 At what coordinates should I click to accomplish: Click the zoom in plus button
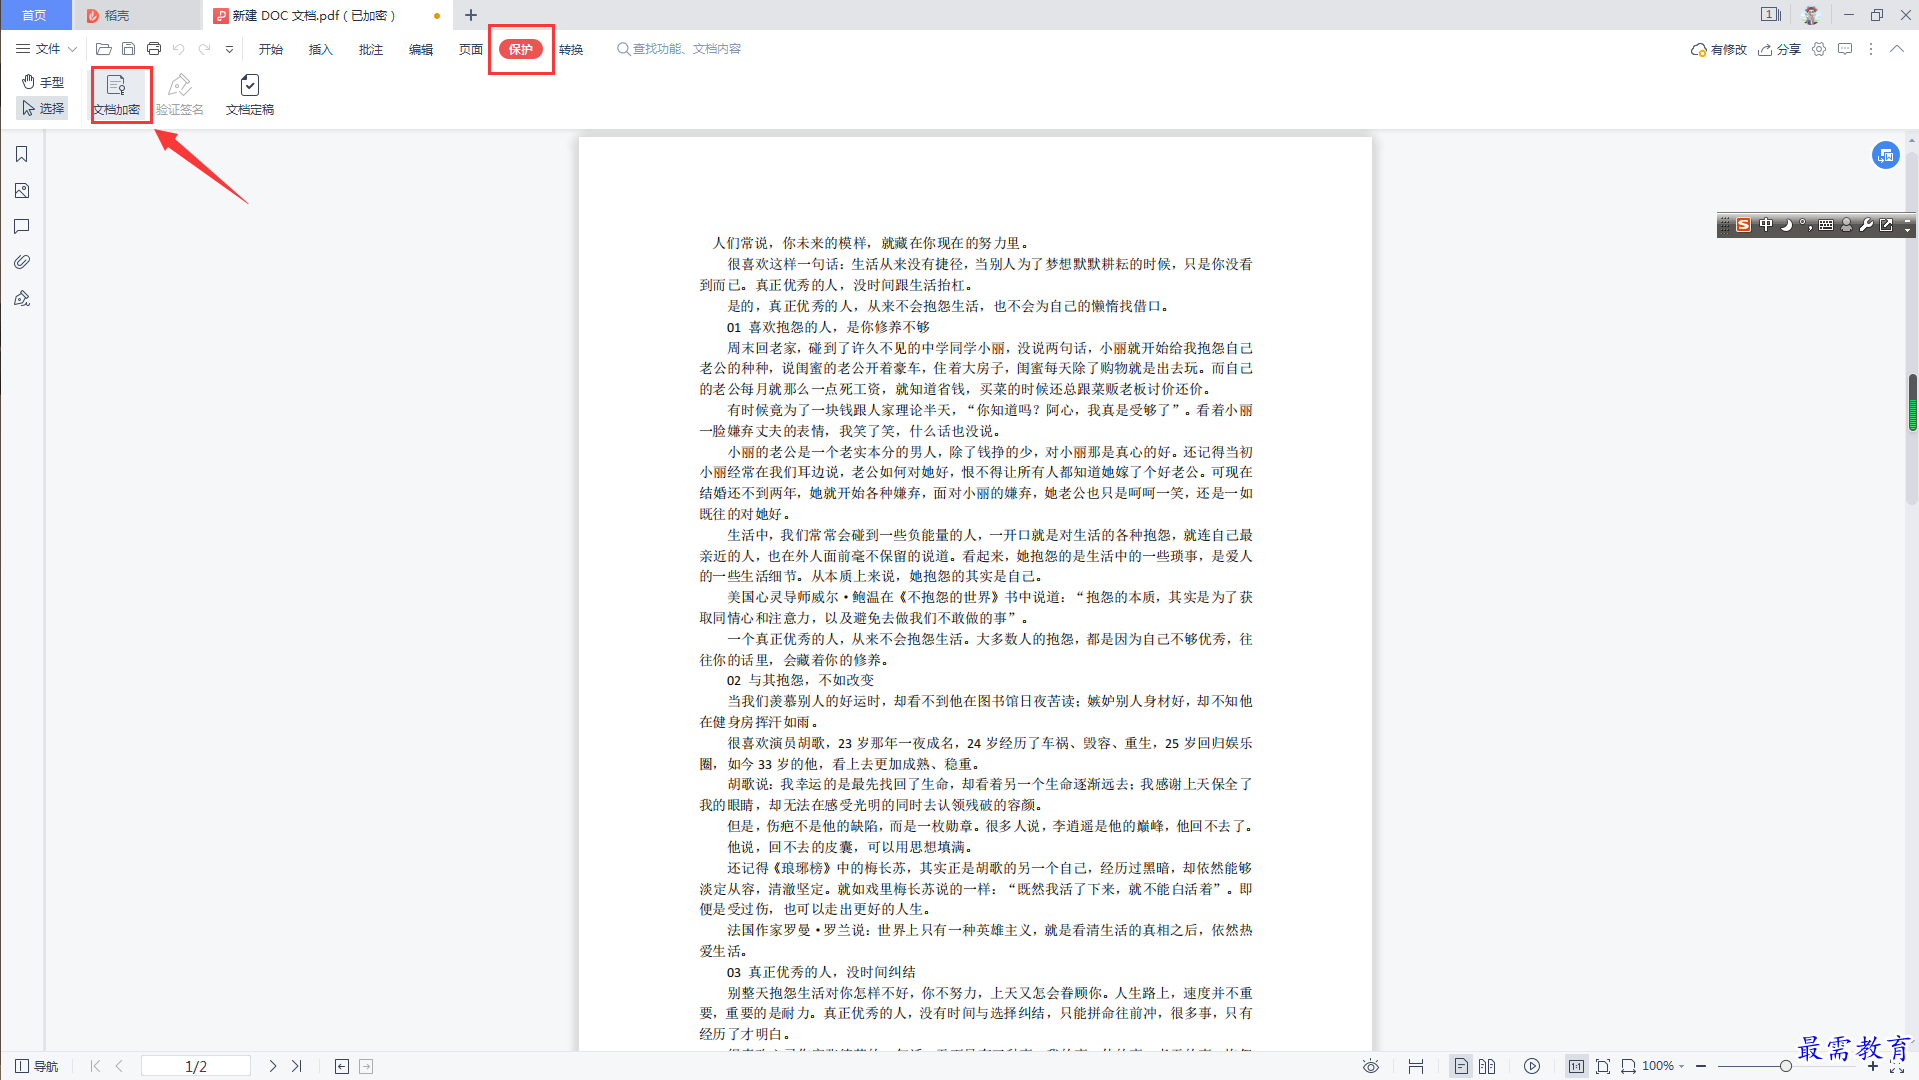tap(1873, 1066)
